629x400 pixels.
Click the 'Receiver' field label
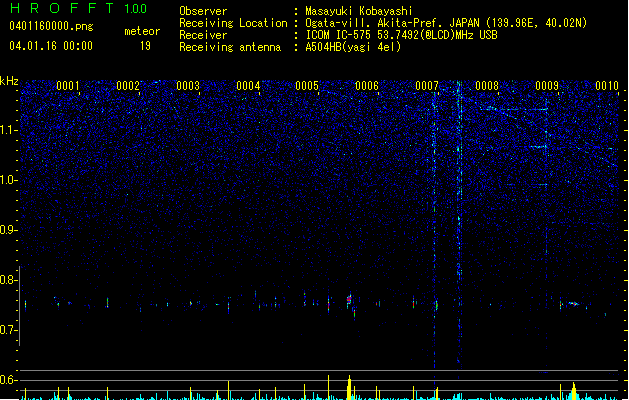(203, 35)
